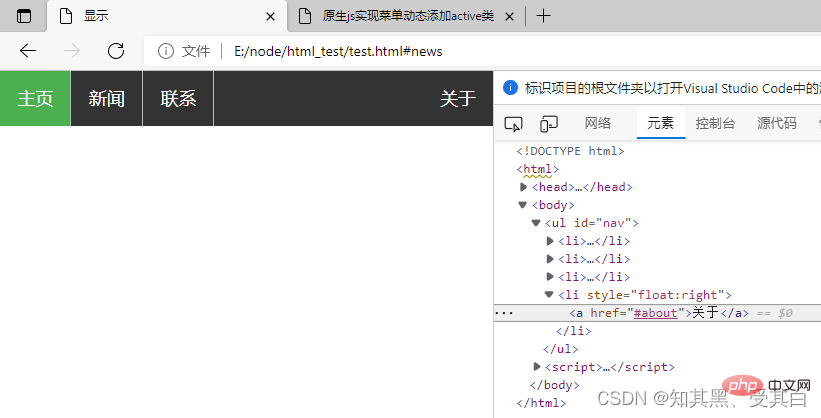Switch to the 原生js实现菜单动态添加active类 tab
Image resolution: width=821 pixels, height=418 pixels.
click(408, 16)
